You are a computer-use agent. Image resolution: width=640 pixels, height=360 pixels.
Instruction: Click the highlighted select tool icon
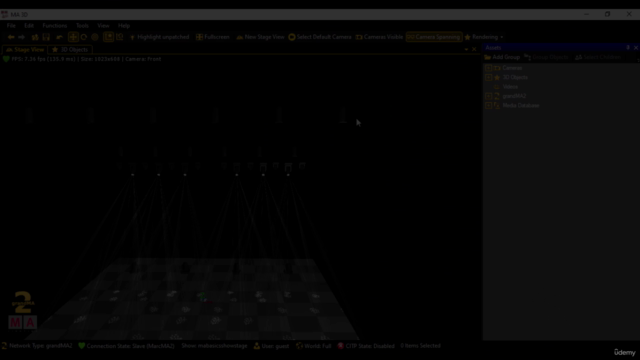point(109,37)
